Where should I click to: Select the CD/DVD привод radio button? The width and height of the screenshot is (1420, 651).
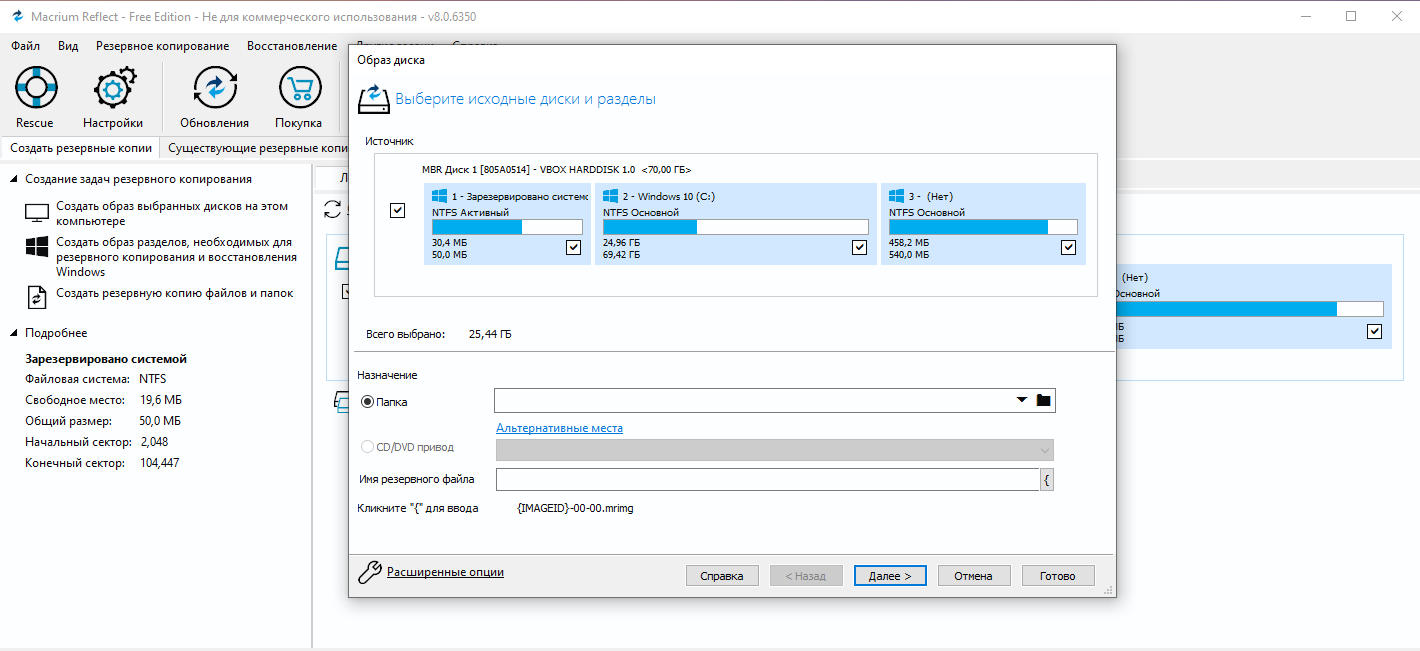click(x=367, y=447)
